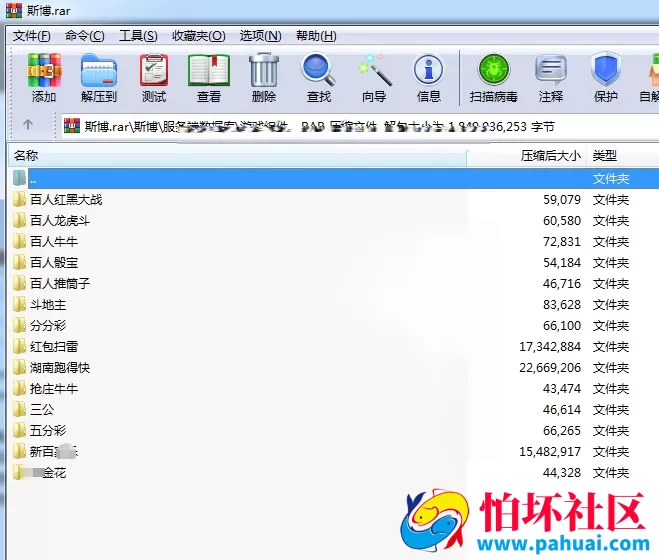Select the 百人推筒子 folder icon
The height and width of the screenshot is (560, 659).
(19, 283)
